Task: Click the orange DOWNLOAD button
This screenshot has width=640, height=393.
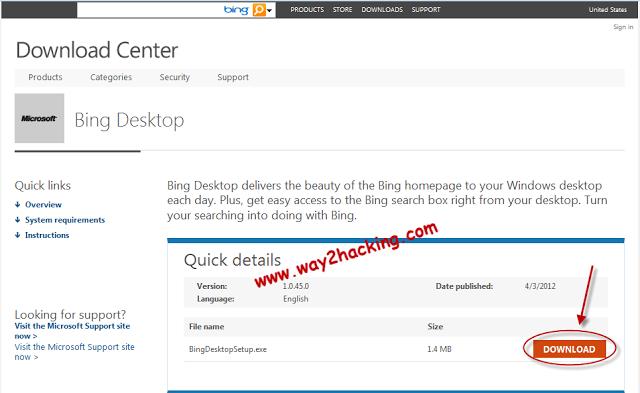Action: (x=569, y=349)
